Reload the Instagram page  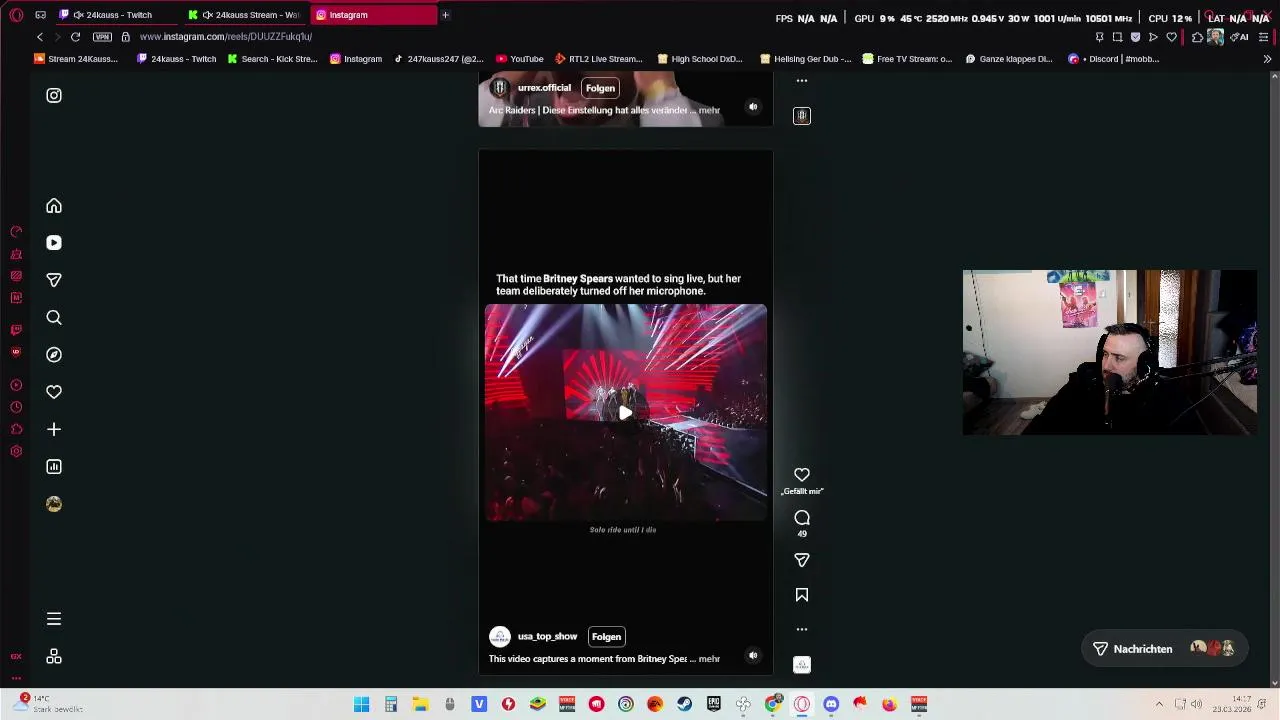pos(75,37)
